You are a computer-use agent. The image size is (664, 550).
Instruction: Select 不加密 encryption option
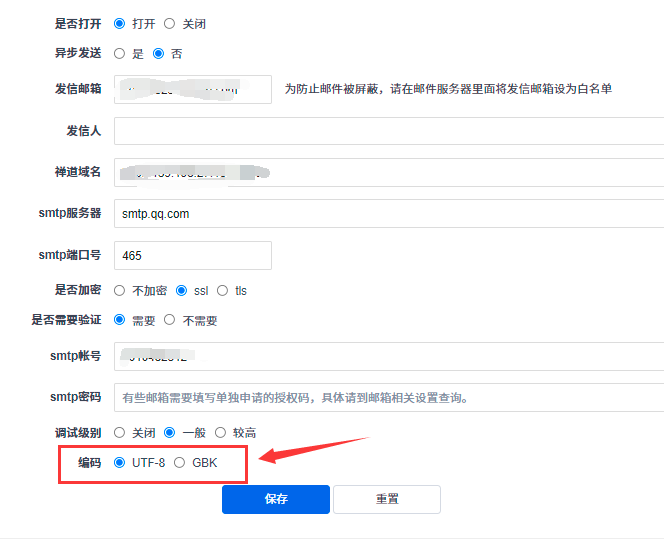coord(119,291)
